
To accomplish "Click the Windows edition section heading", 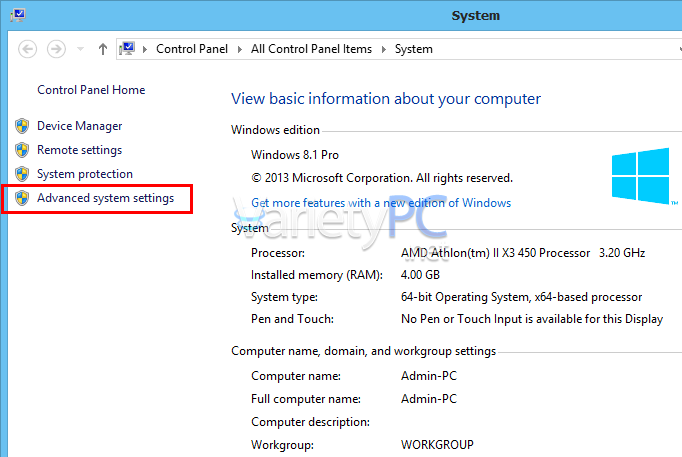I will pos(275,130).
